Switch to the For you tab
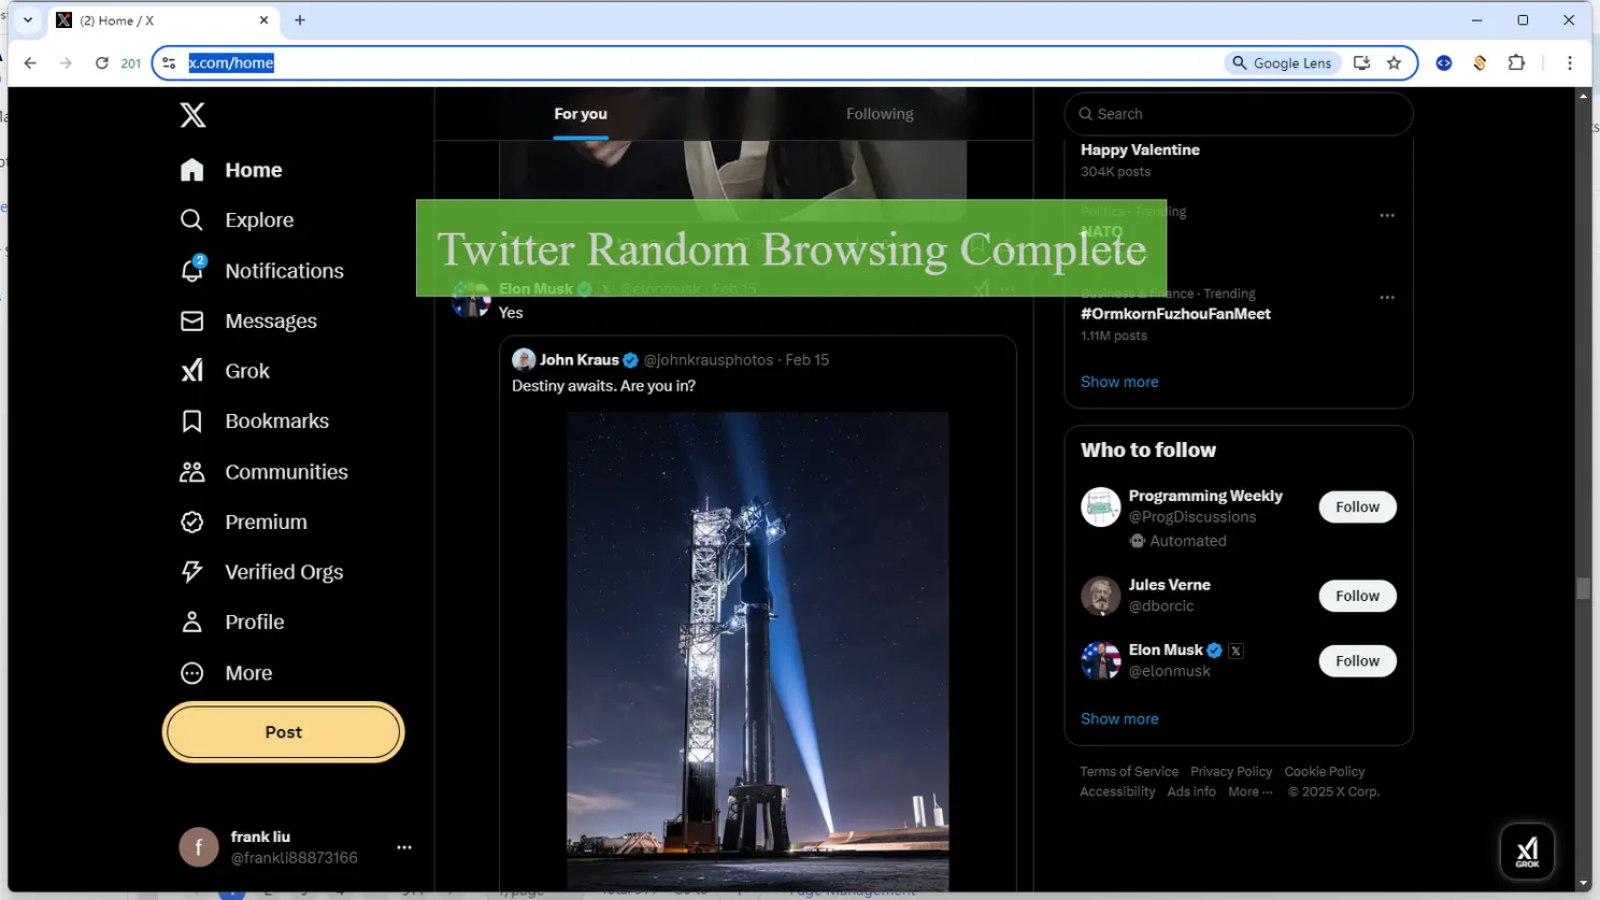1600x900 pixels. click(x=581, y=114)
